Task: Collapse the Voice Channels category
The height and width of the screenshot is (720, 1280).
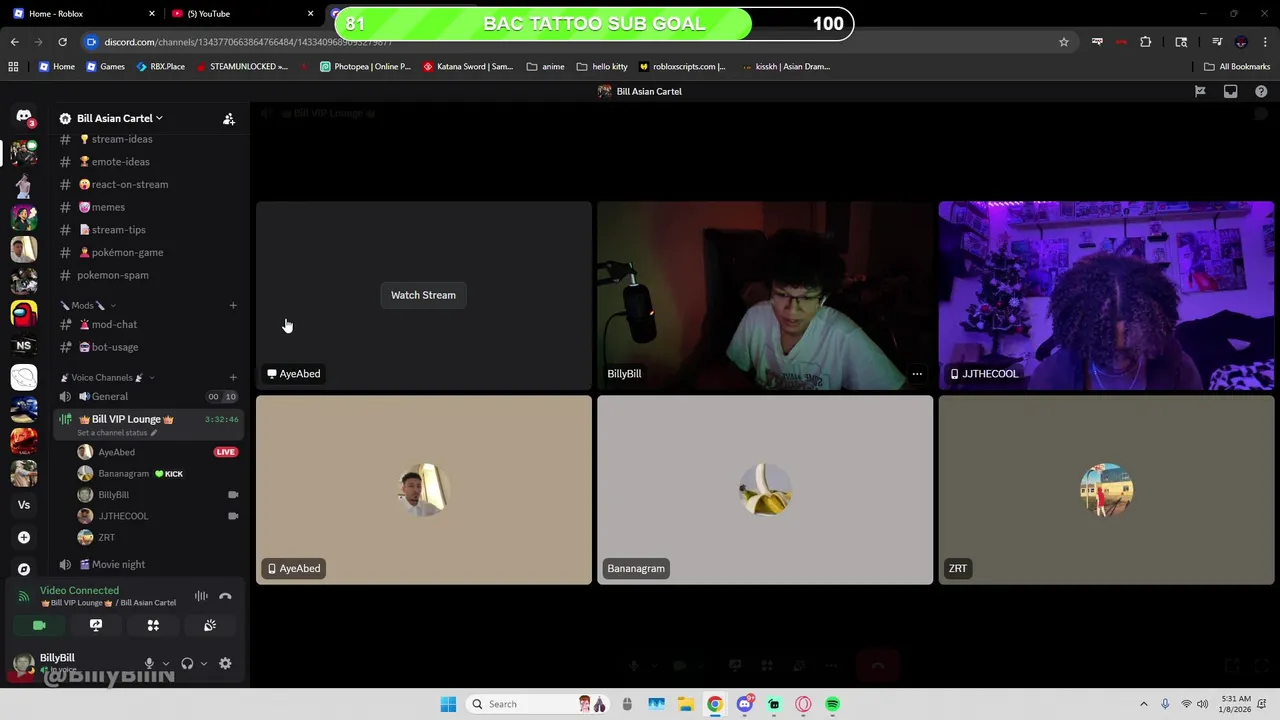Action: tap(107, 377)
